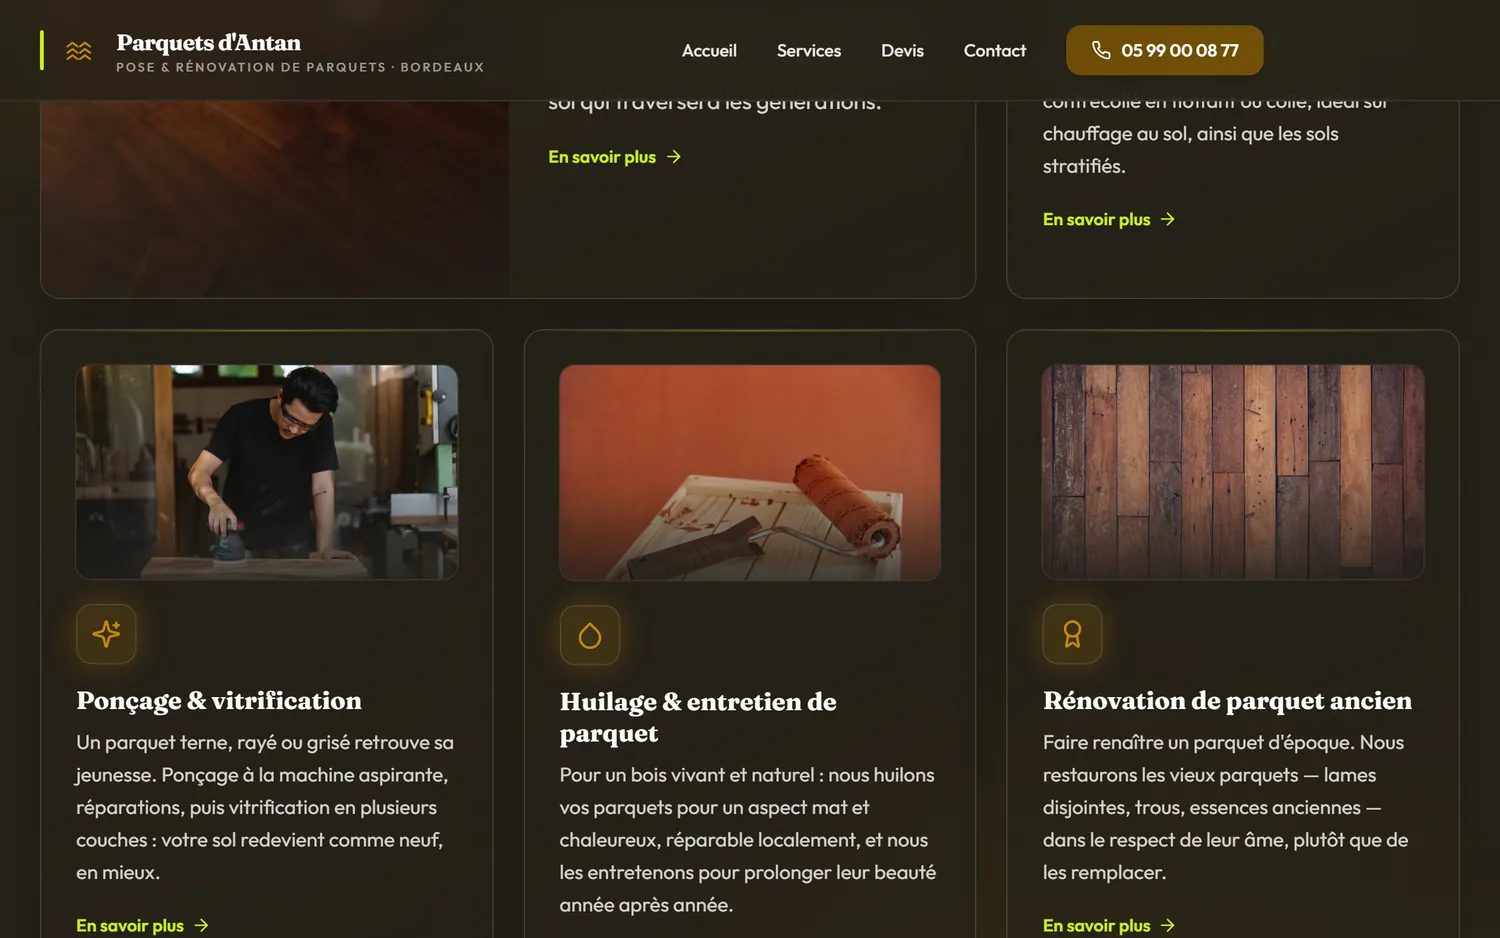1500x938 pixels.
Task: Select the Ponçage & vitrification heading
Action: [x=219, y=700]
